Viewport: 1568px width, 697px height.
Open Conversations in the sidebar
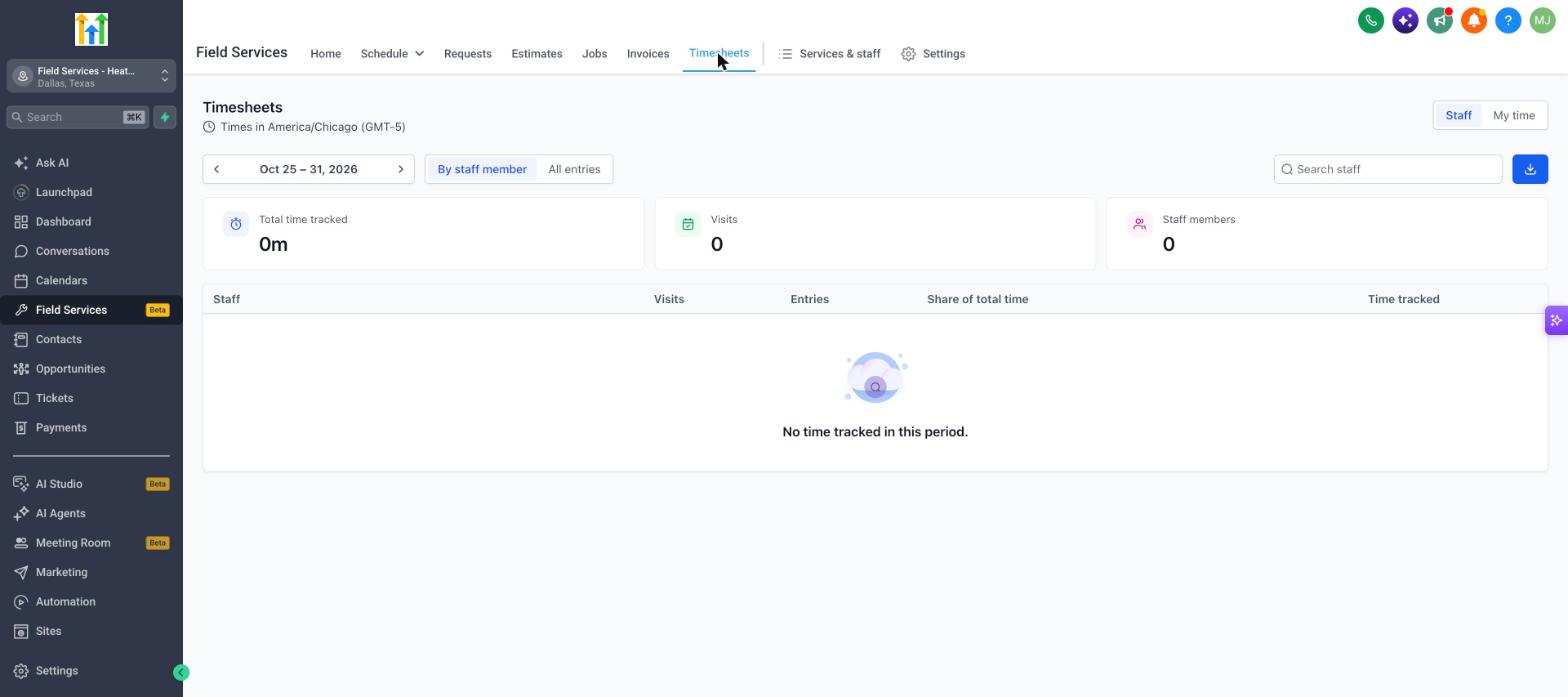coord(91,251)
